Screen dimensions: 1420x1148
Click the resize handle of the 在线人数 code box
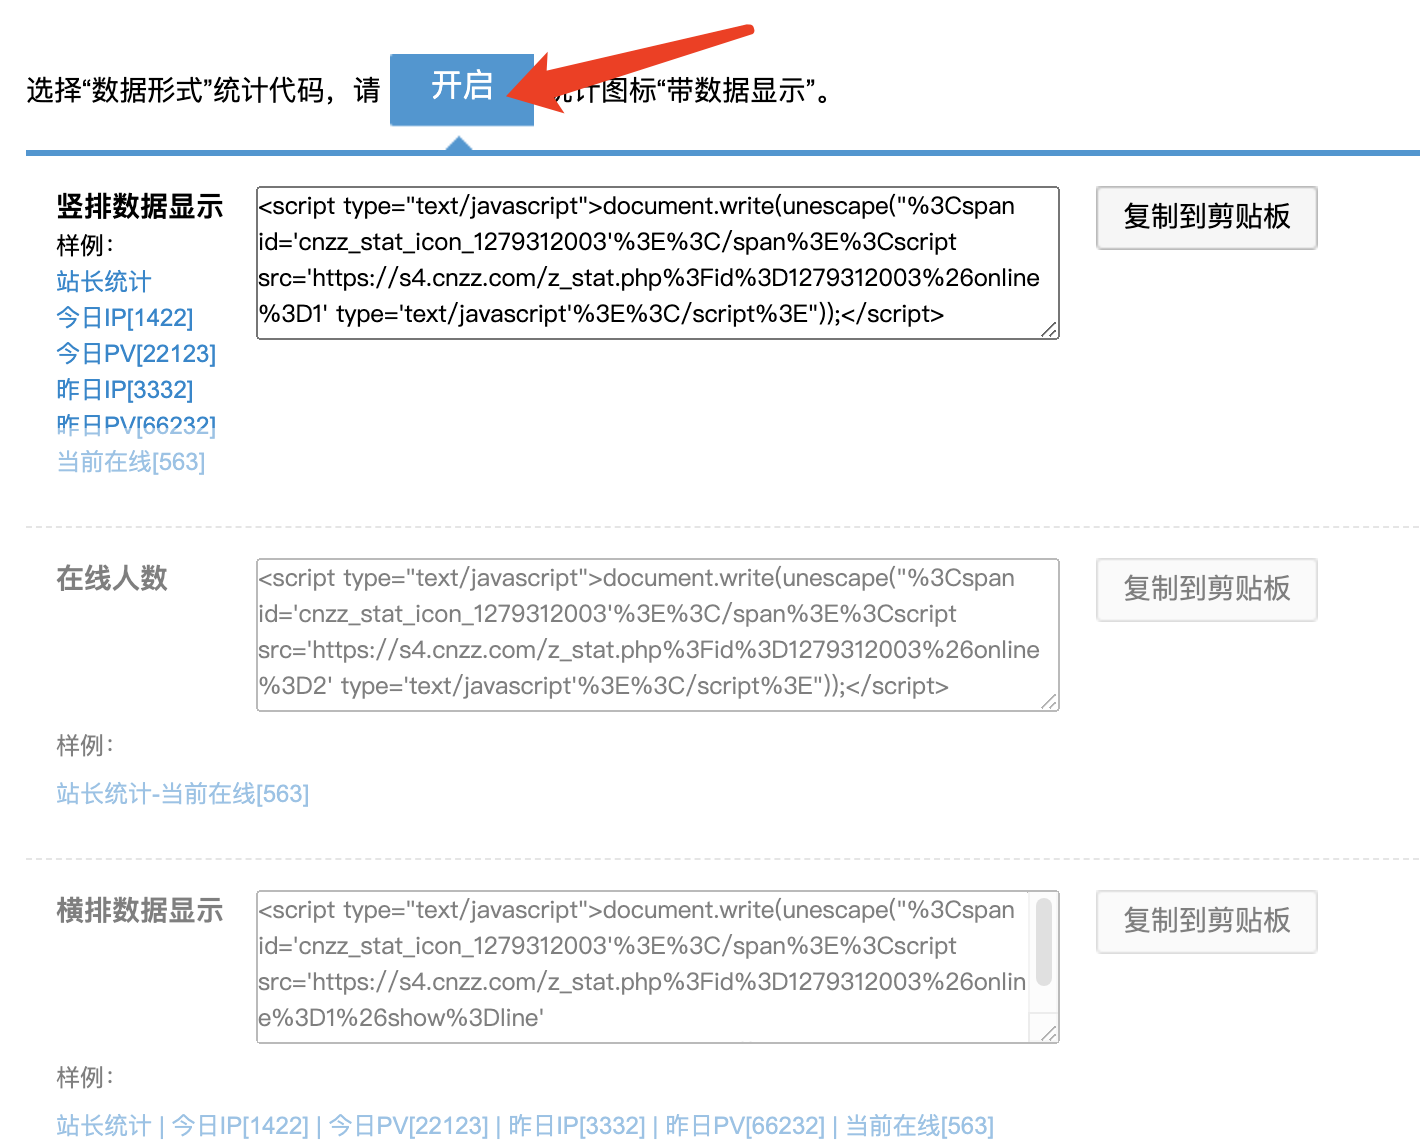tap(1049, 702)
